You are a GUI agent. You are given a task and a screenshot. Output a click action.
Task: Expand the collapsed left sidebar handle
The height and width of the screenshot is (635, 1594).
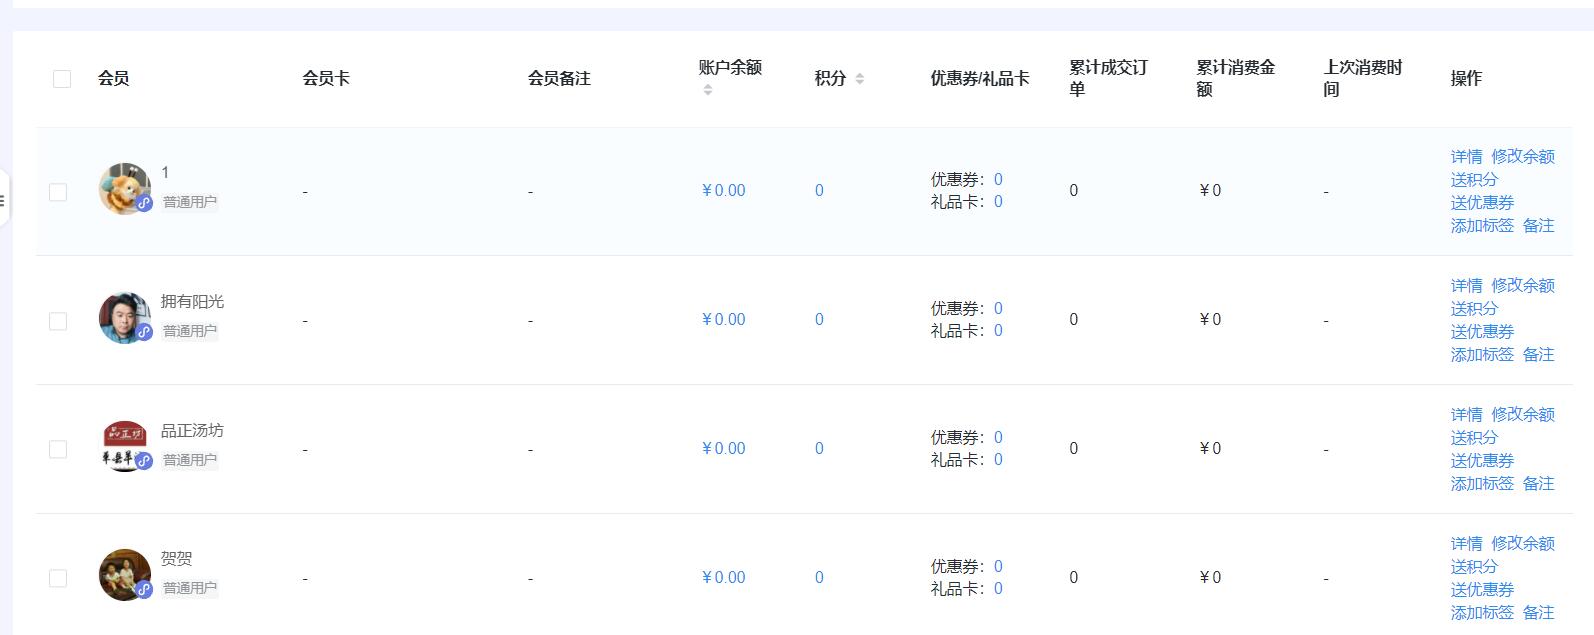3,201
